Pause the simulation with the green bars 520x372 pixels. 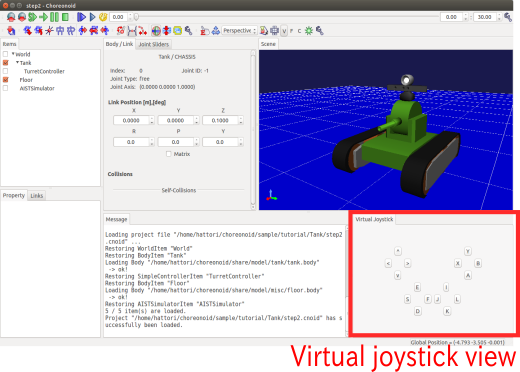tap(54, 17)
